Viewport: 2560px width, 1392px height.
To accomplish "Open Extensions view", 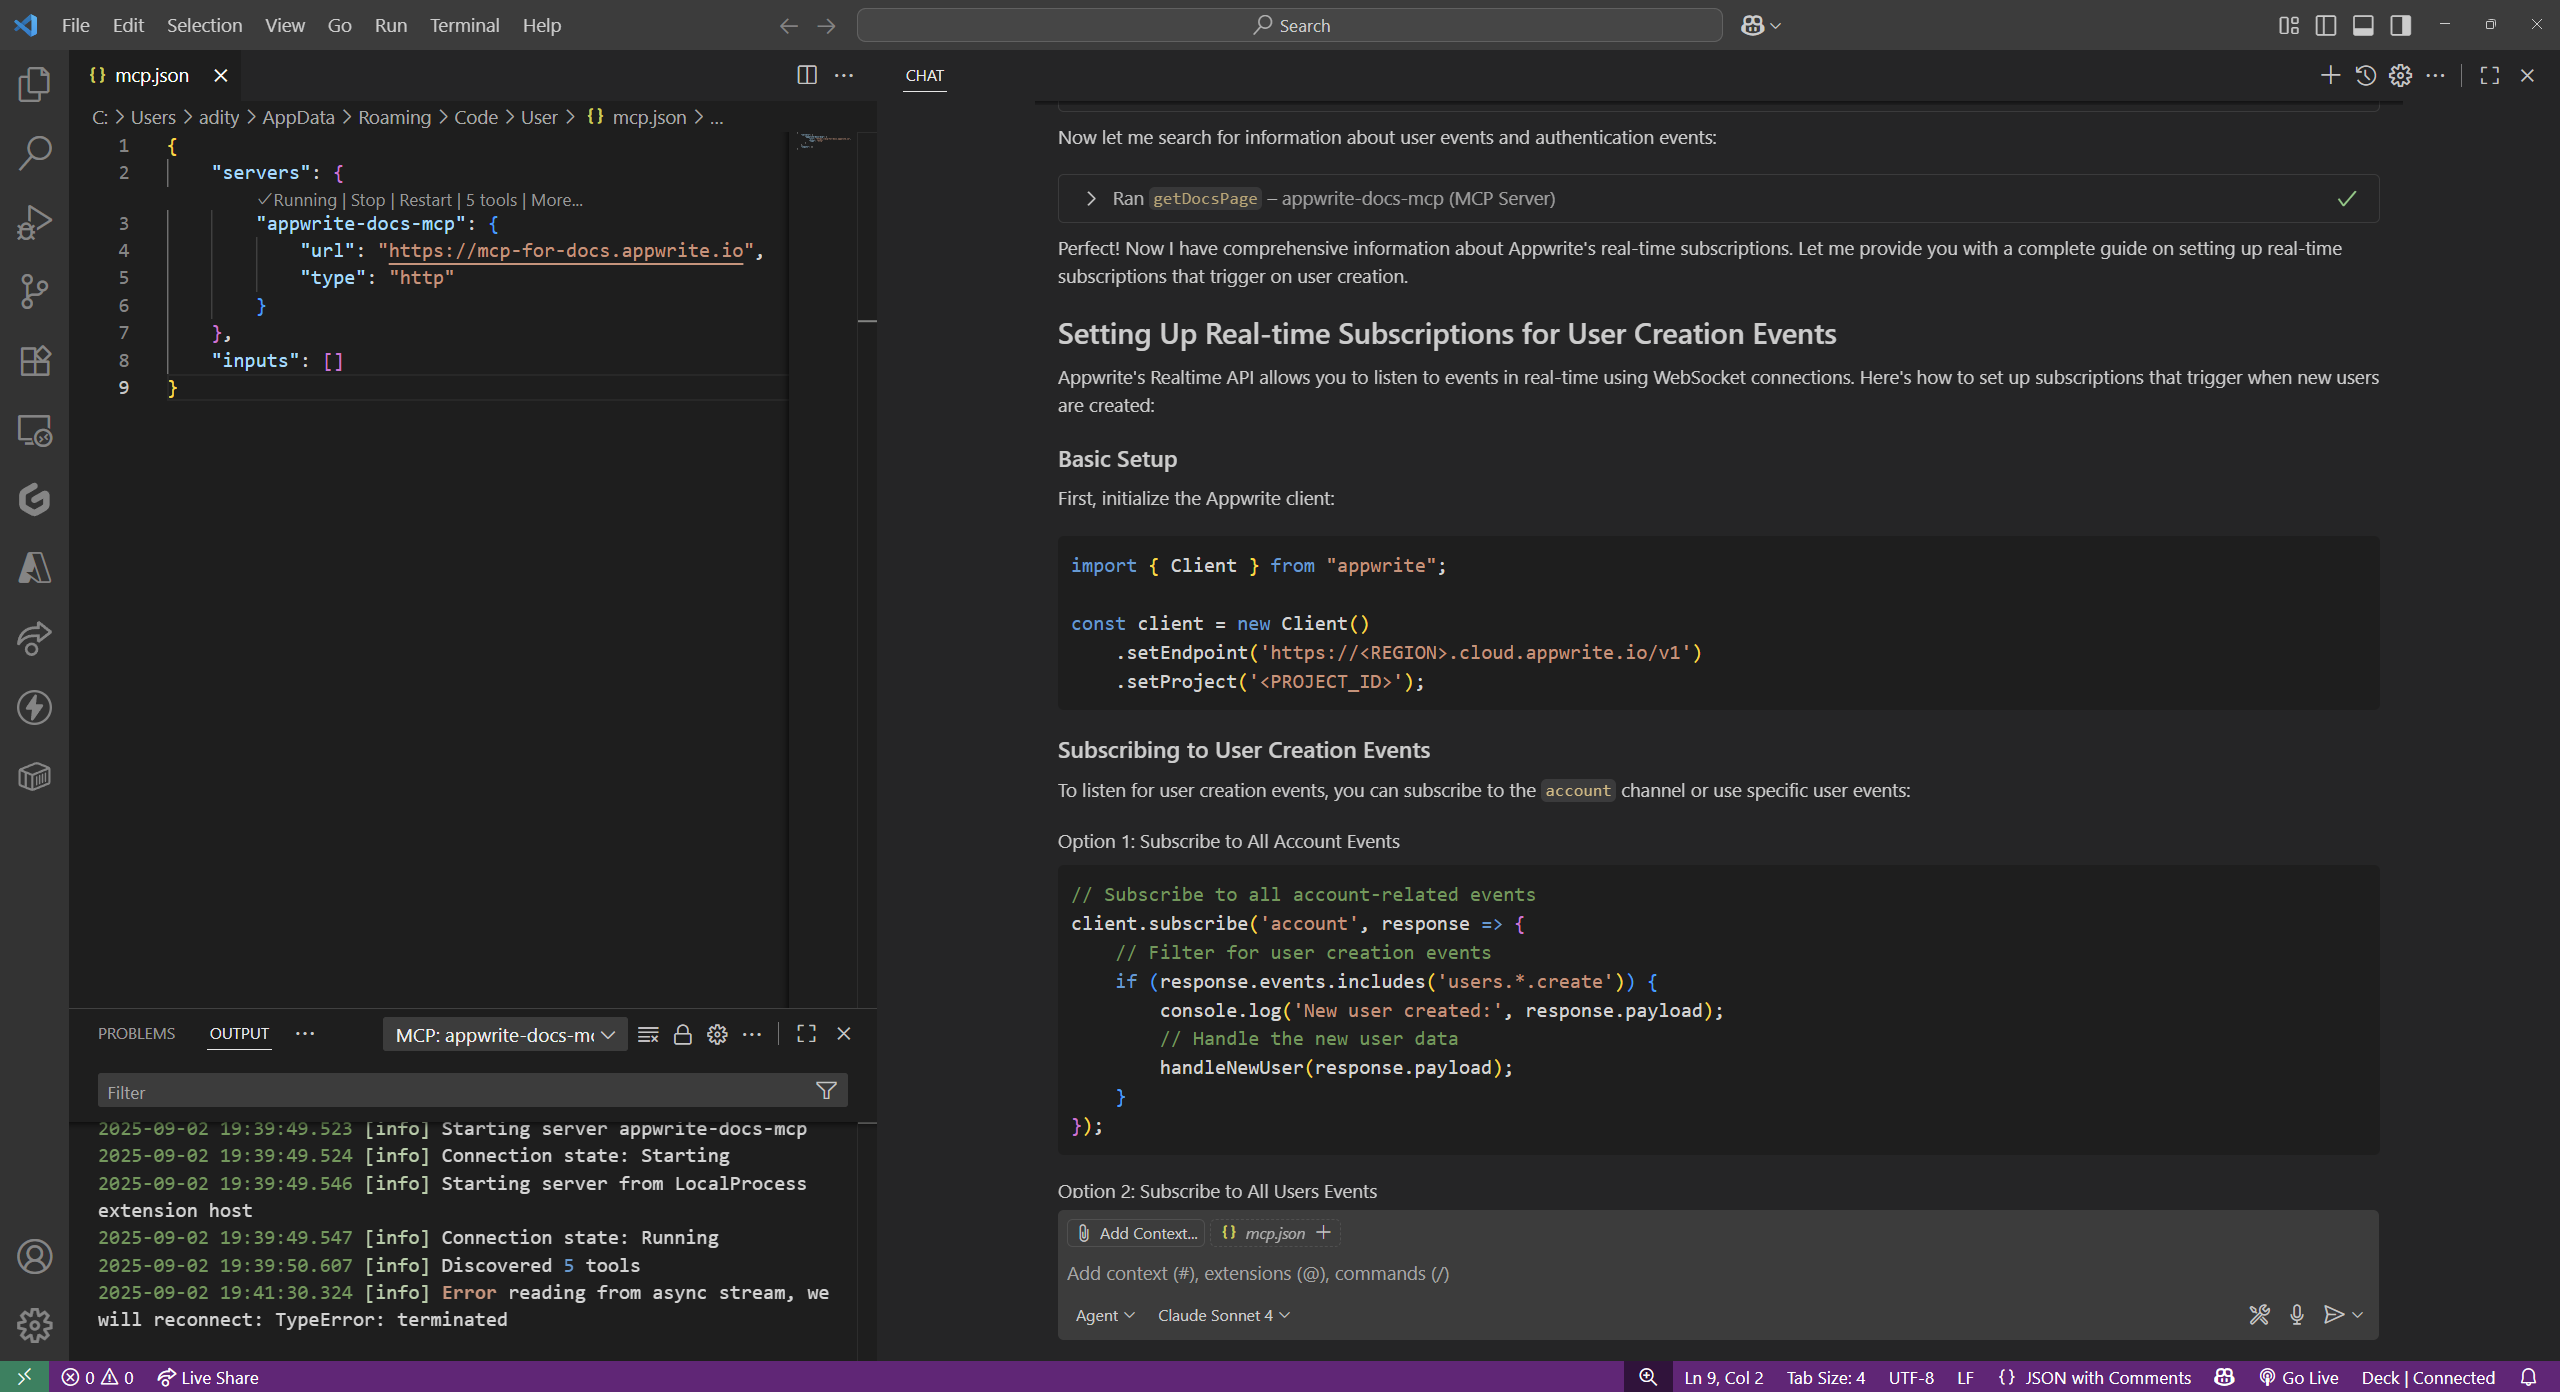I will tap(35, 360).
